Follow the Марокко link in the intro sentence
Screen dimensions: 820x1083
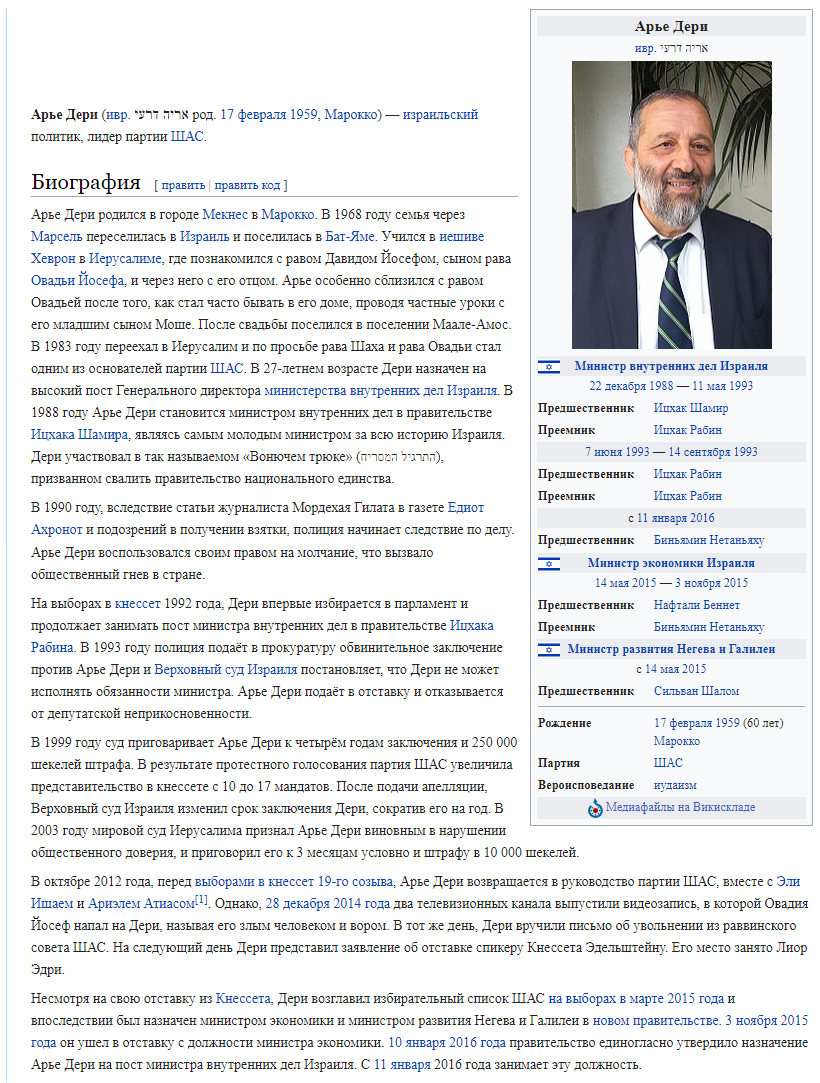click(x=351, y=115)
